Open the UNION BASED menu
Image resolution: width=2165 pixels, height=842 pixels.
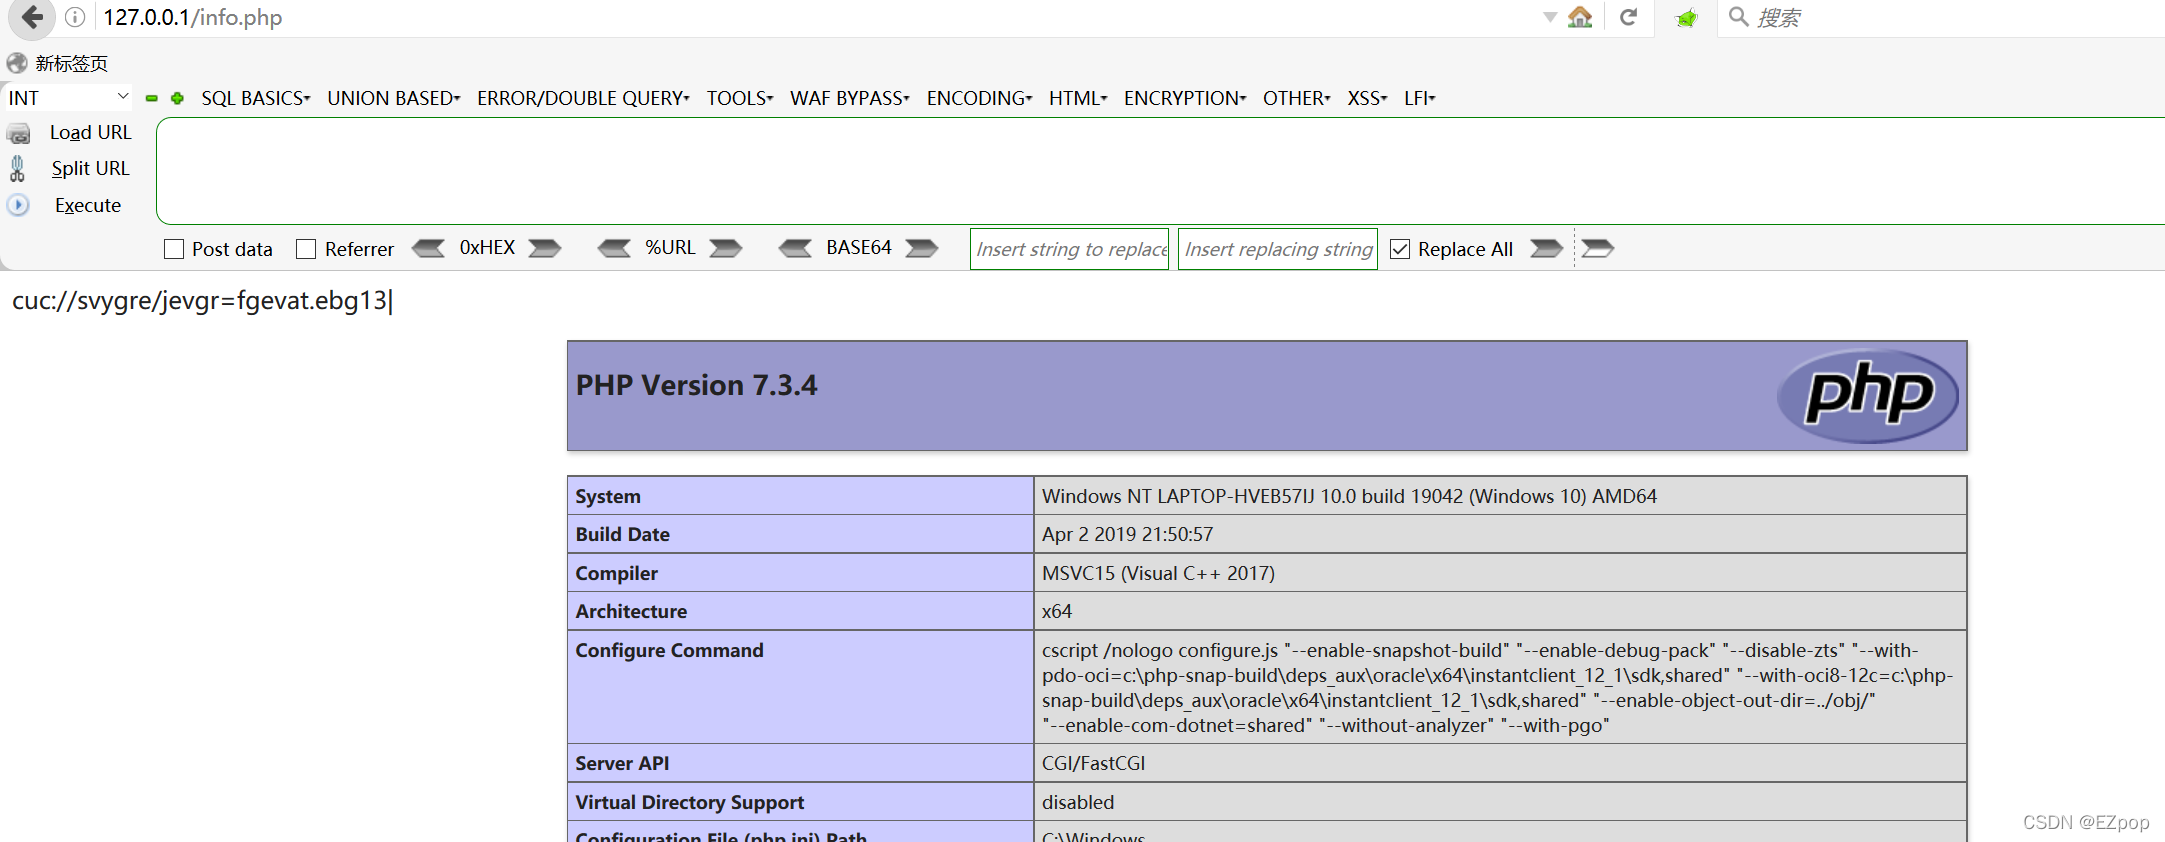(x=394, y=98)
